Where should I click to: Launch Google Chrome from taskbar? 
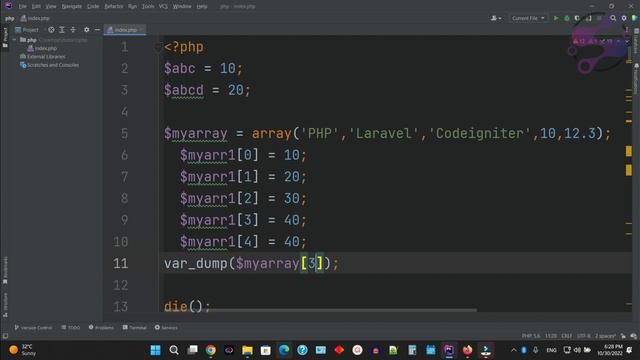(211, 350)
